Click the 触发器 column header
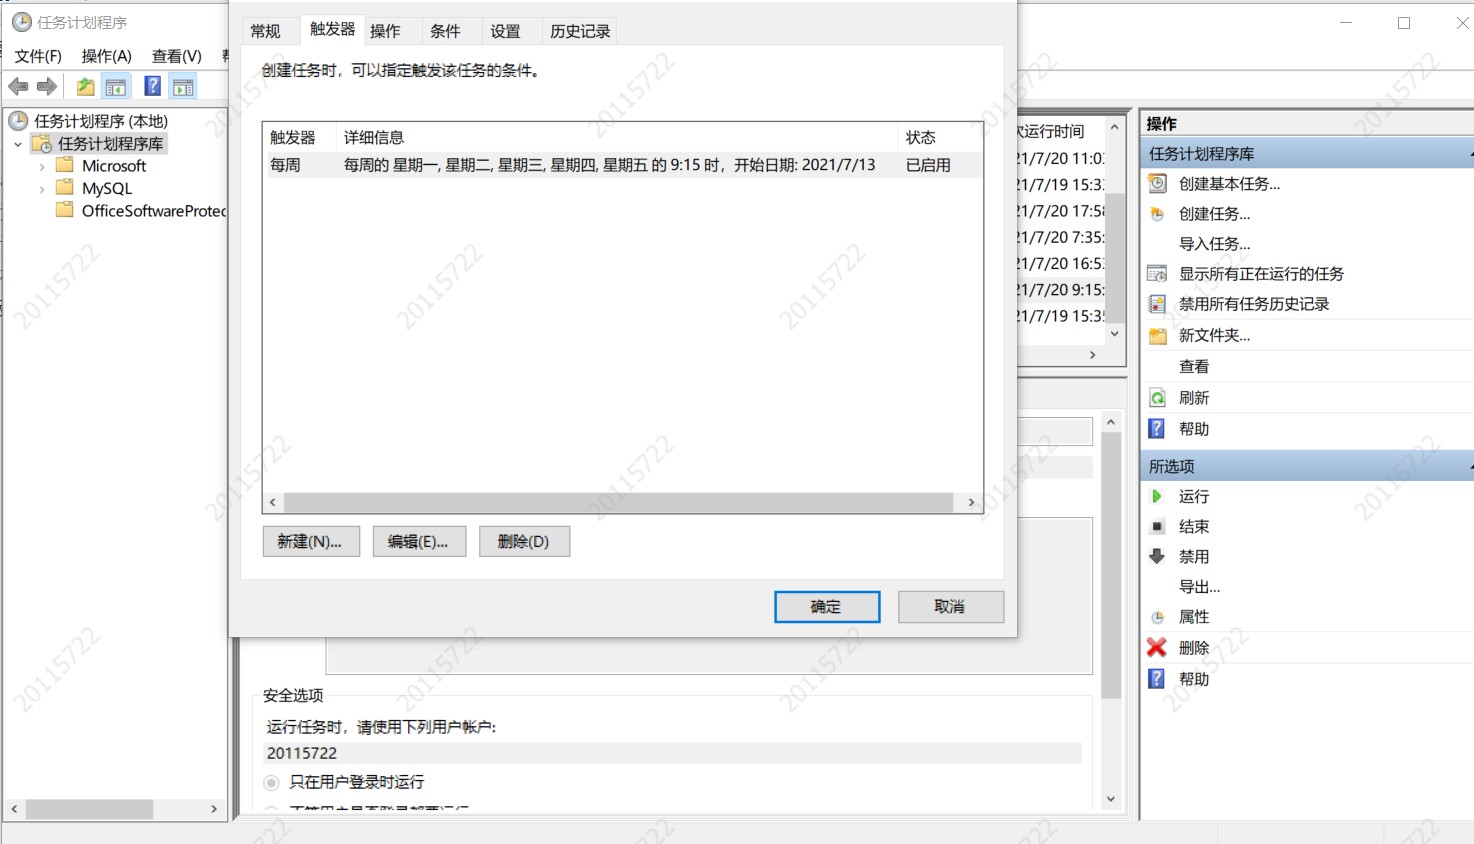The width and height of the screenshot is (1474, 844). coord(298,137)
